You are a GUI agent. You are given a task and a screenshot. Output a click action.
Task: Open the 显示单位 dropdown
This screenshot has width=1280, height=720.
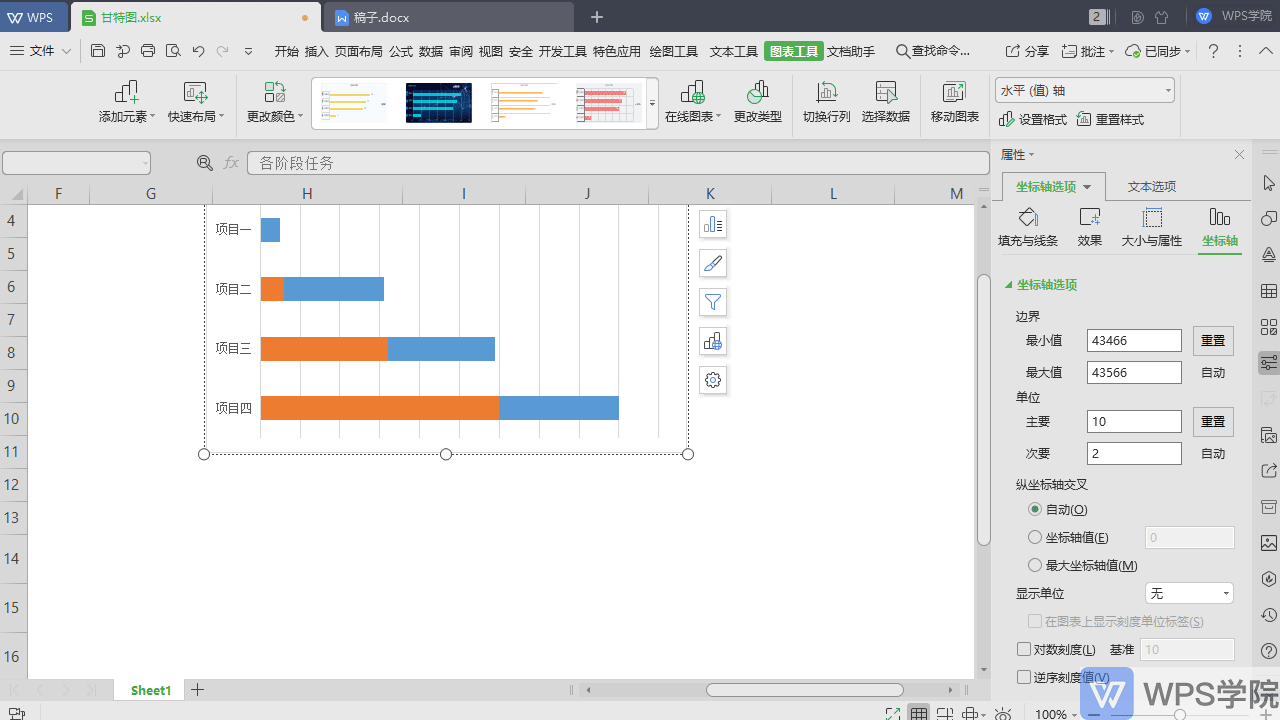coord(1189,594)
